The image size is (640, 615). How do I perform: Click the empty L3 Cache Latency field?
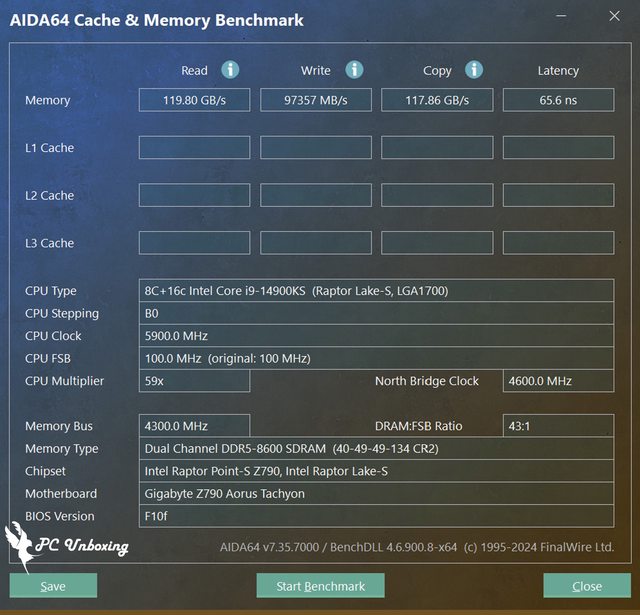pos(557,243)
